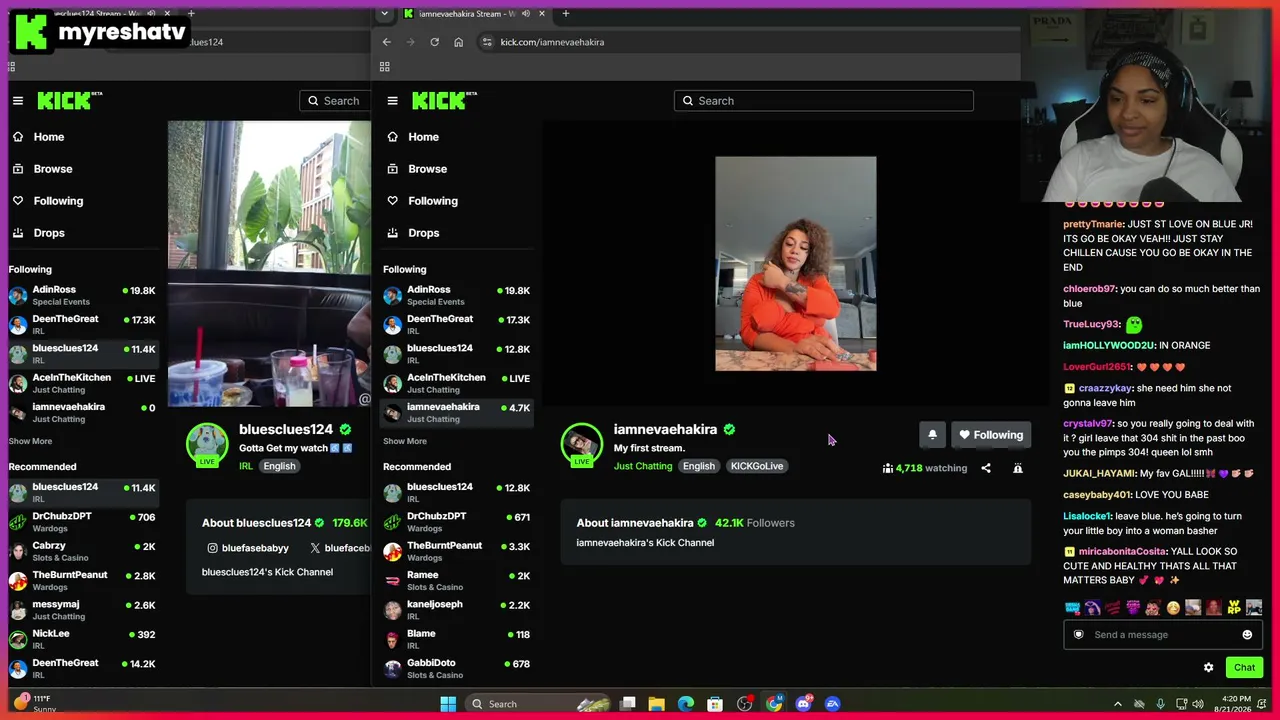The image size is (1280, 720).
Task: Open Browse in the blueclues124 window sidebar
Action: tap(52, 169)
